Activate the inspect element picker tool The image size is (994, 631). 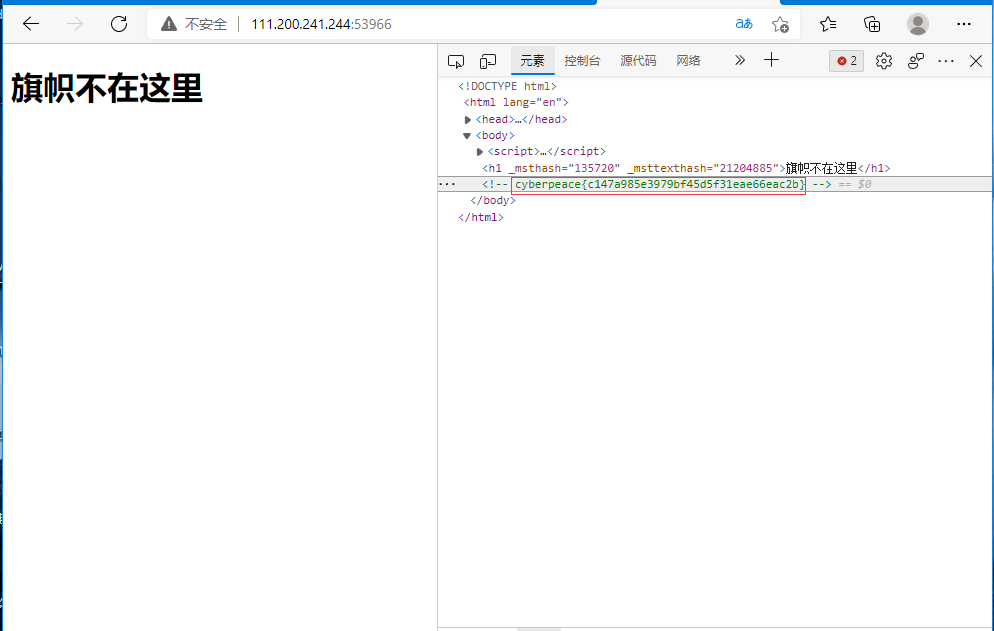(x=456, y=61)
